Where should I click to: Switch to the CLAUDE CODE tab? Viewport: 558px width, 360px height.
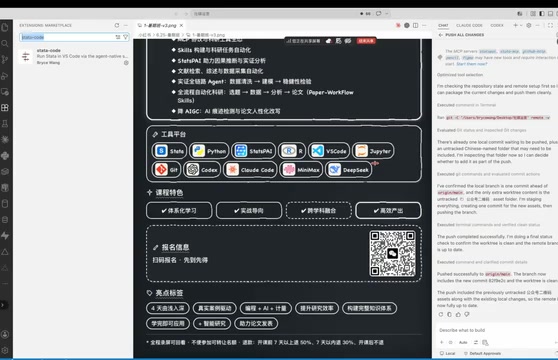[x=469, y=25]
